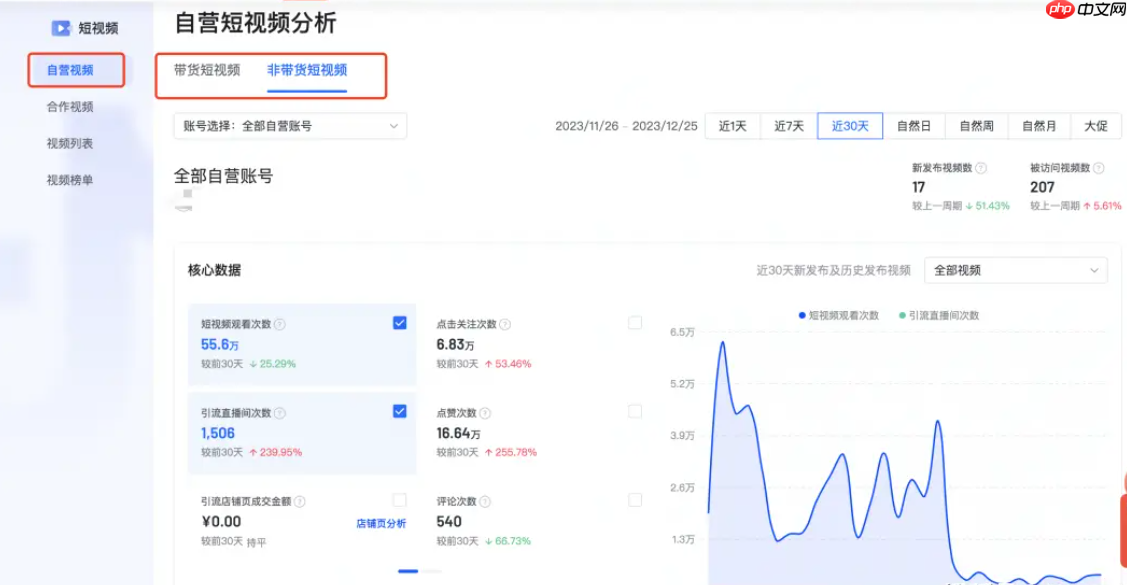This screenshot has width=1127, height=585.
Task: Uncheck the 引流直播间次数 metric checkbox
Action: pyautogui.click(x=398, y=412)
